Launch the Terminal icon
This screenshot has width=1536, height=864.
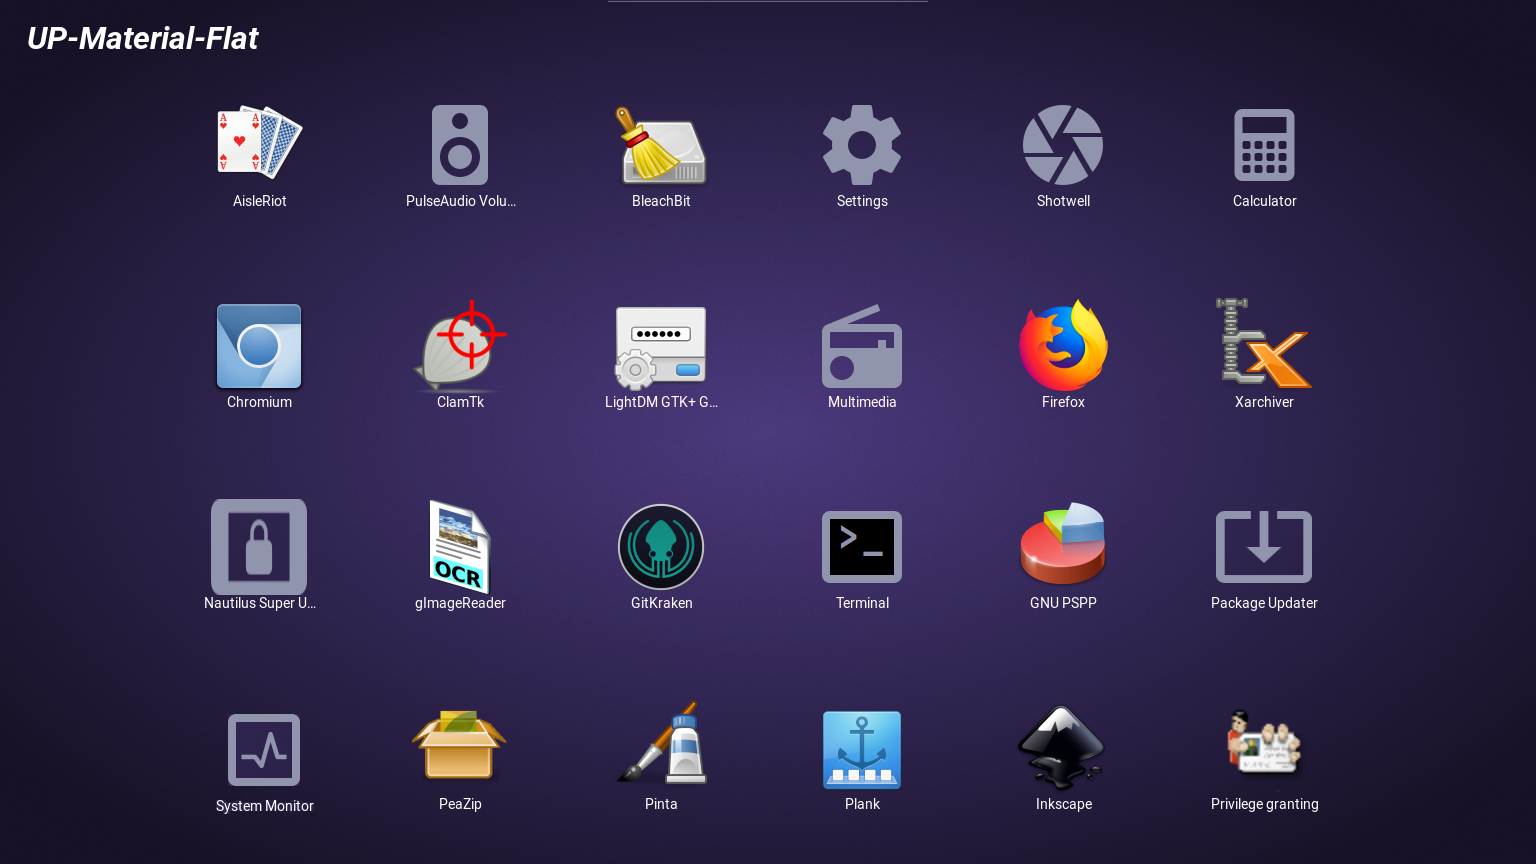pos(862,547)
